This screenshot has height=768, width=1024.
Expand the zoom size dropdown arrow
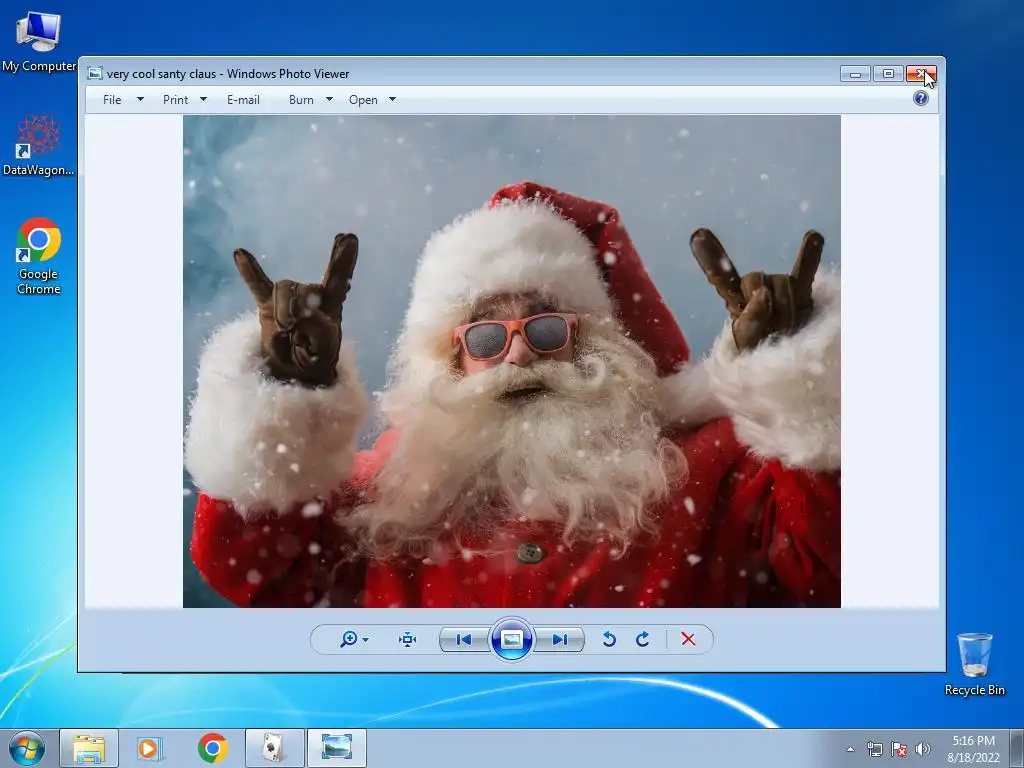tap(366, 639)
